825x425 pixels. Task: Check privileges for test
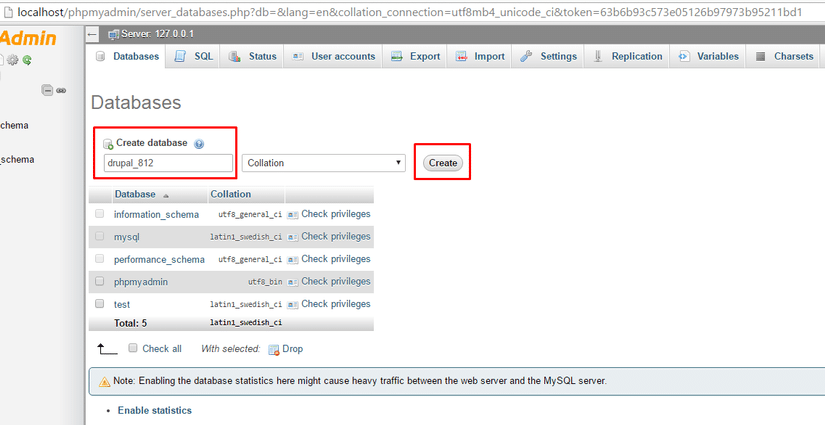coord(336,304)
